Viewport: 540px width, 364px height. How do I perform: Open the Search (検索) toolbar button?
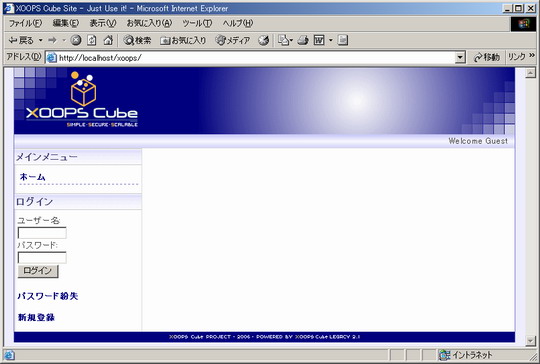coord(137,41)
